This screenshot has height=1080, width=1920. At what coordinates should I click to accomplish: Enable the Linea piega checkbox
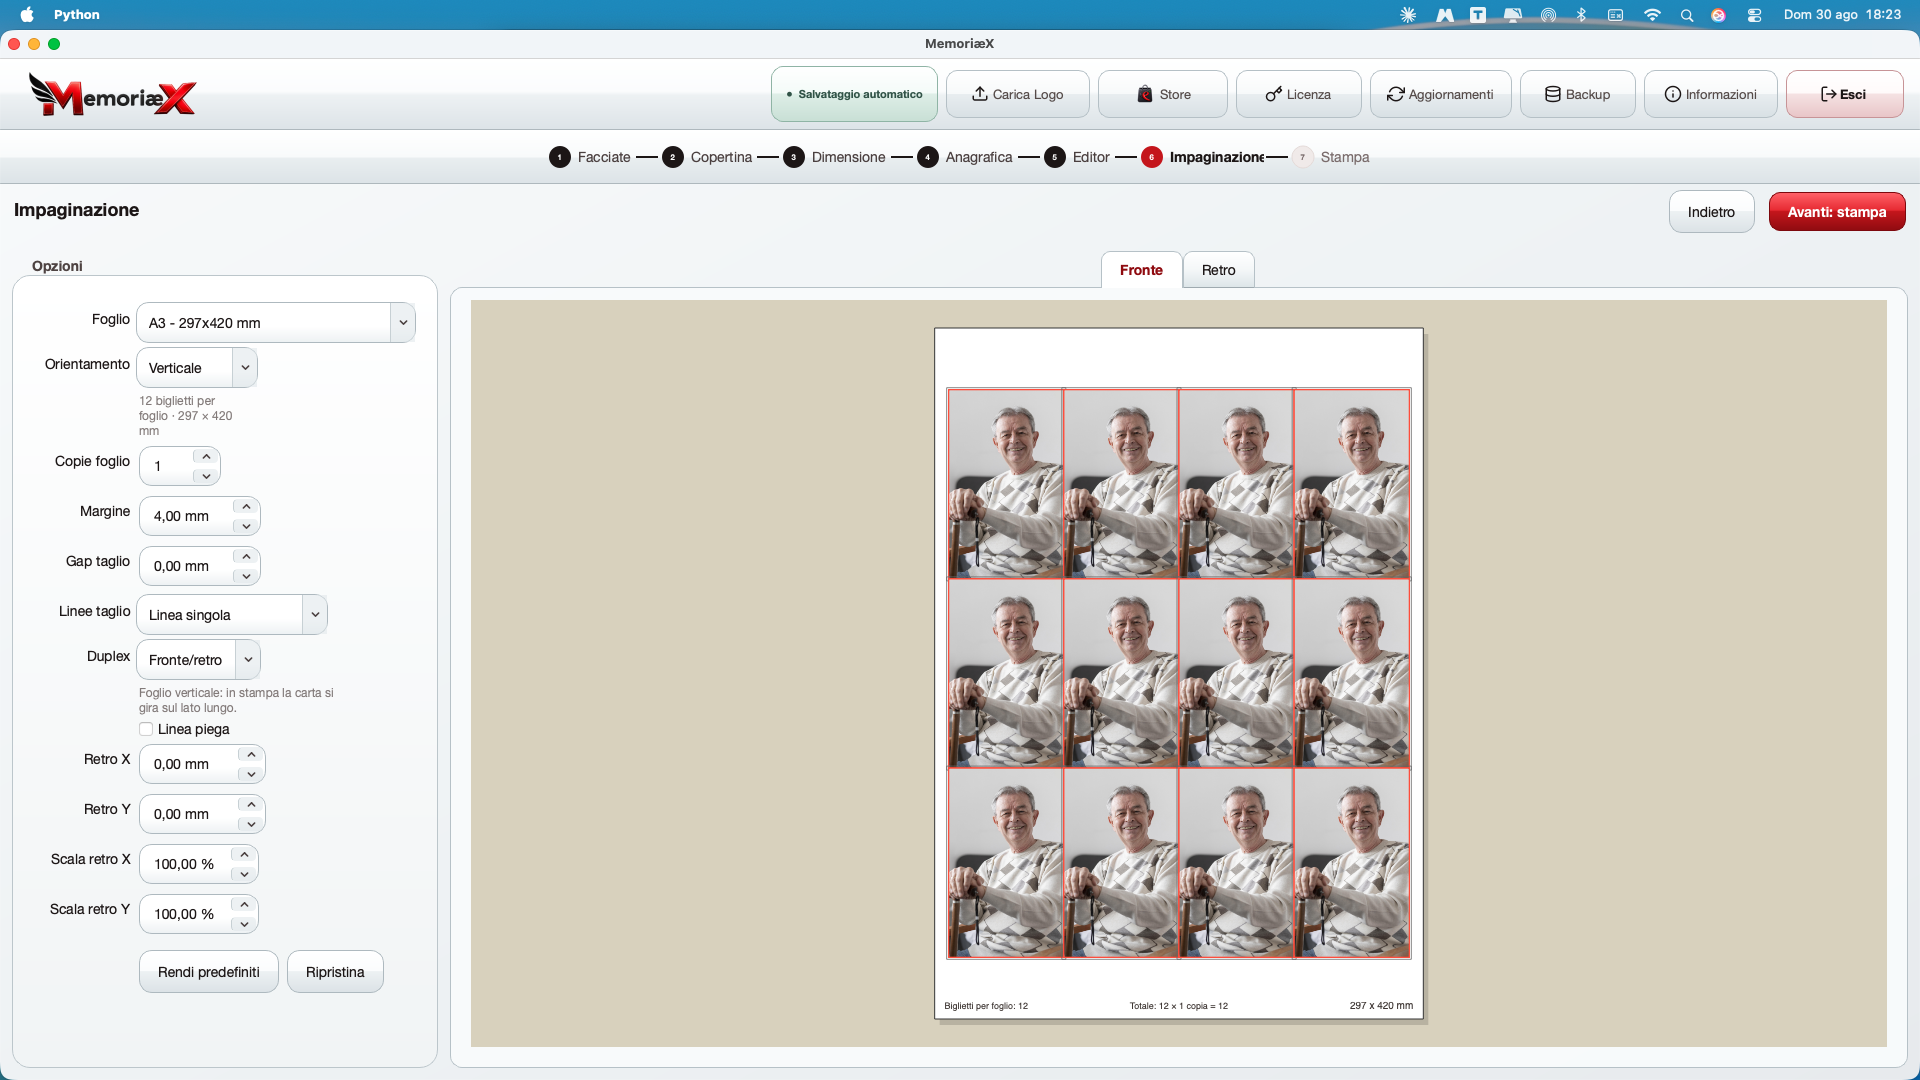click(x=146, y=729)
